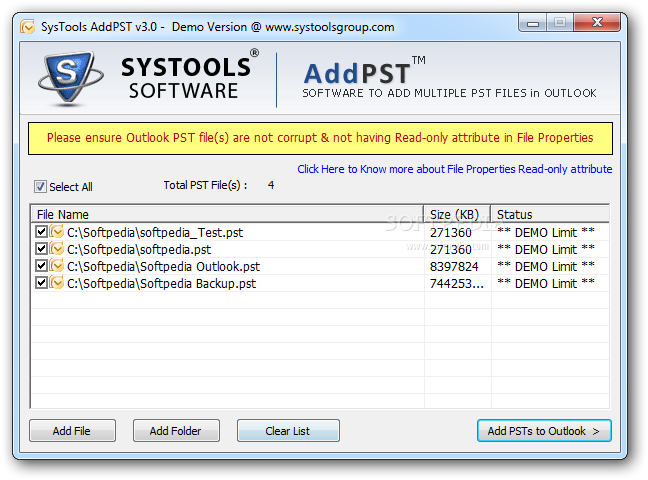
Task: Uncheck the Softpedia Outlook.pst checkbox
Action: point(41,265)
